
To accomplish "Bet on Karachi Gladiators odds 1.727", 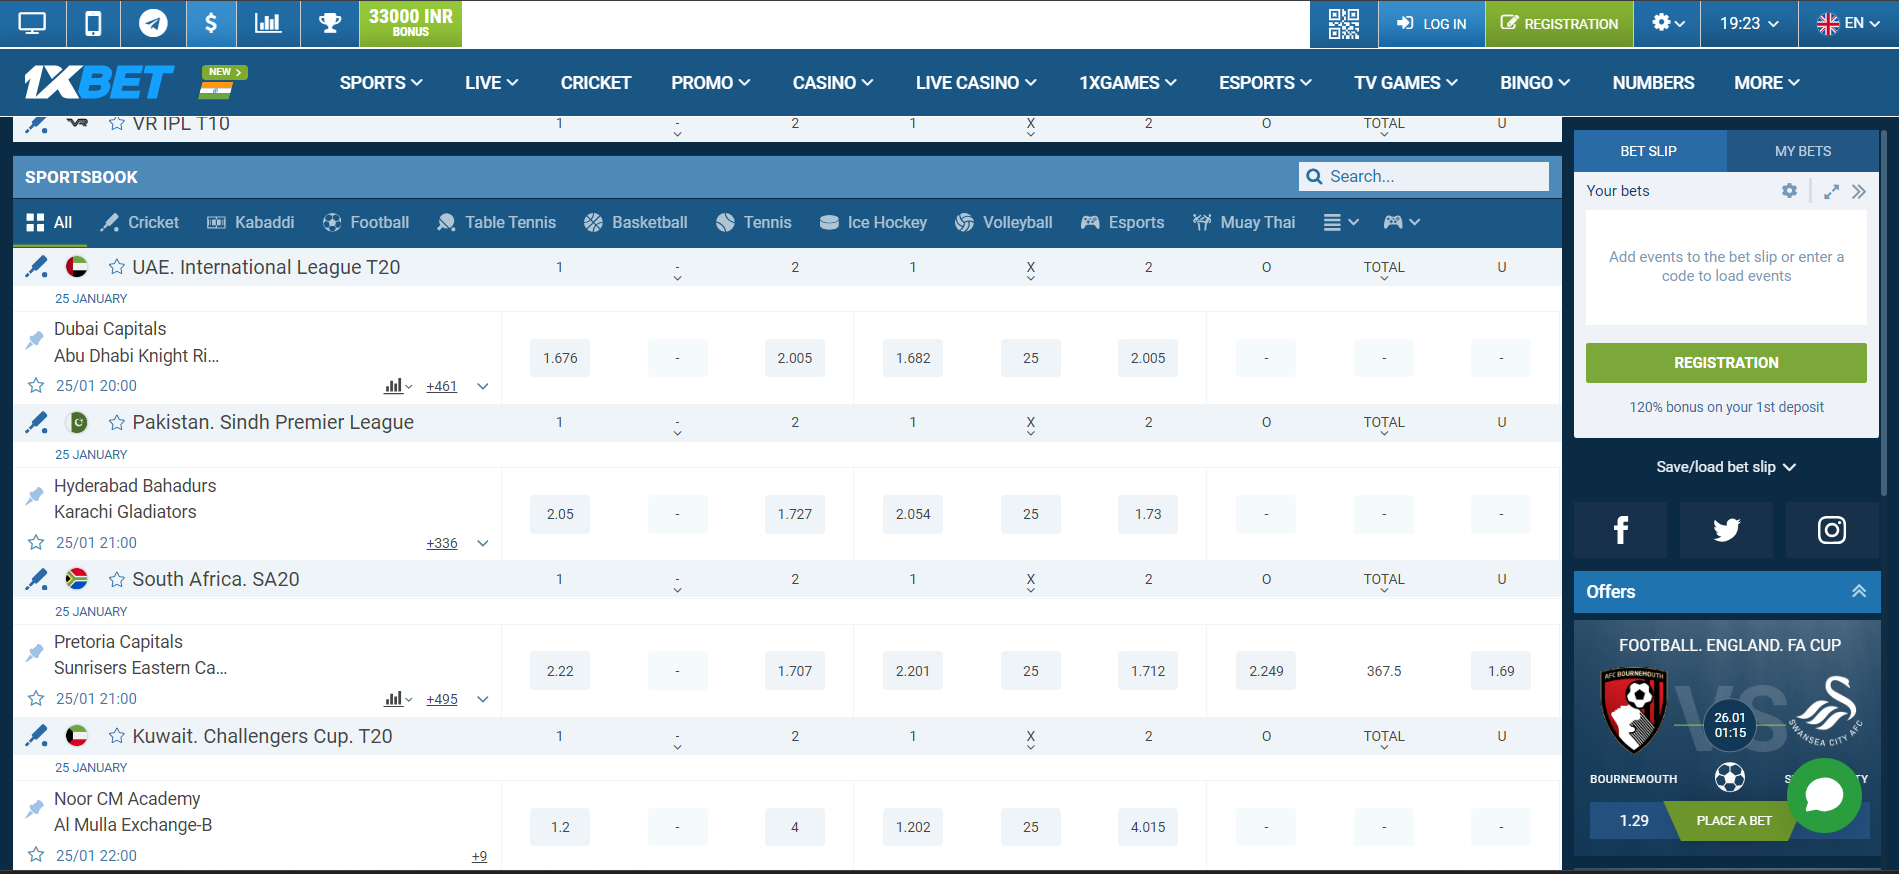I will click(795, 514).
